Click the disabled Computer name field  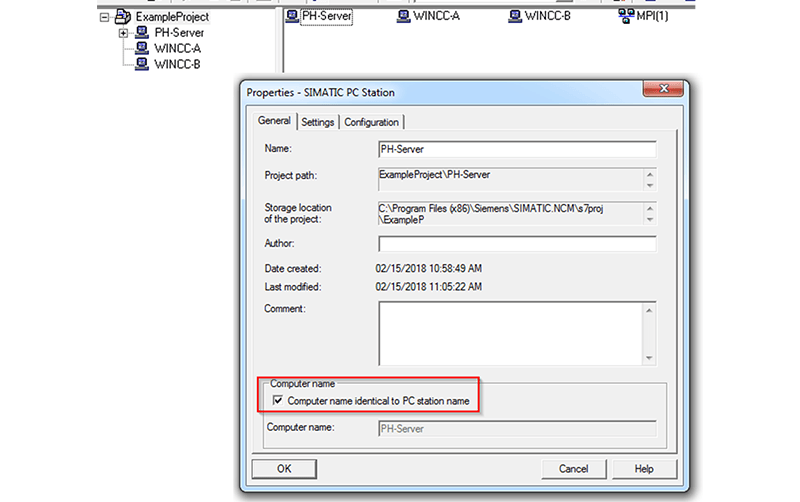[x=517, y=429]
